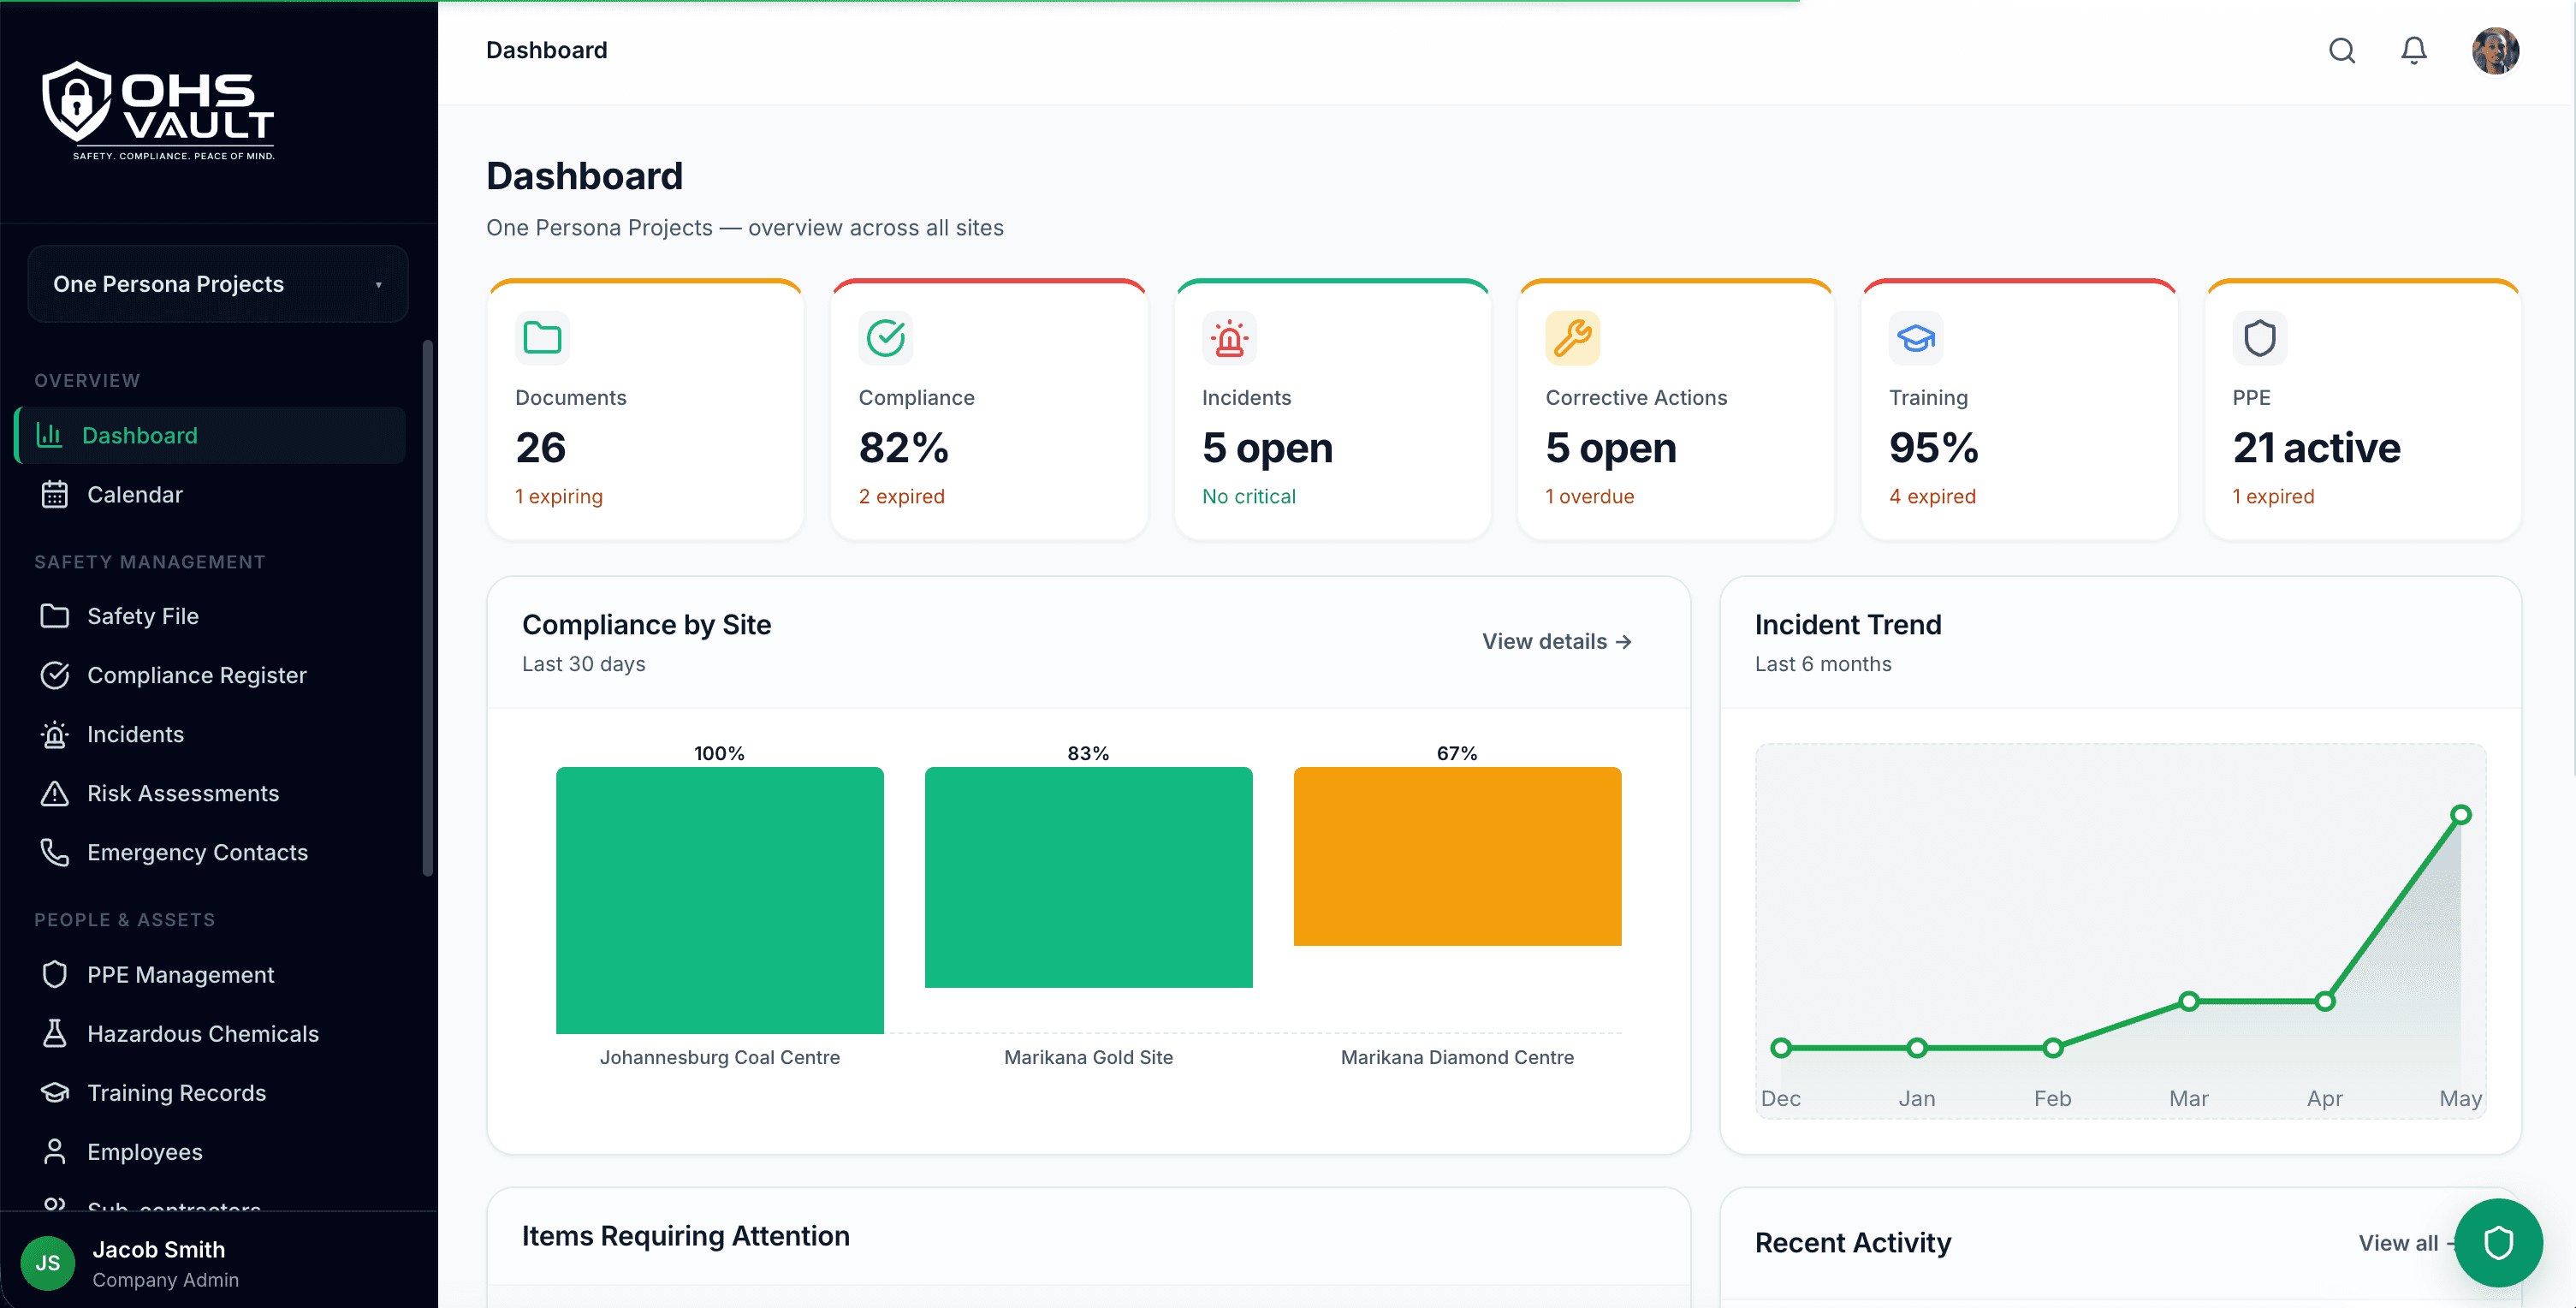Click the Feb data point on Incident Trend
This screenshot has height=1308, width=2576.
2053,1048
